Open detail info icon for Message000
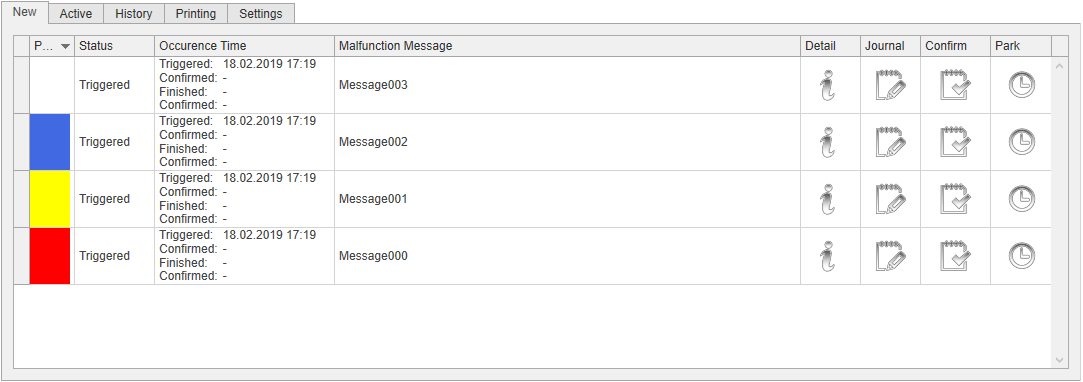The image size is (1083, 382). (x=827, y=256)
